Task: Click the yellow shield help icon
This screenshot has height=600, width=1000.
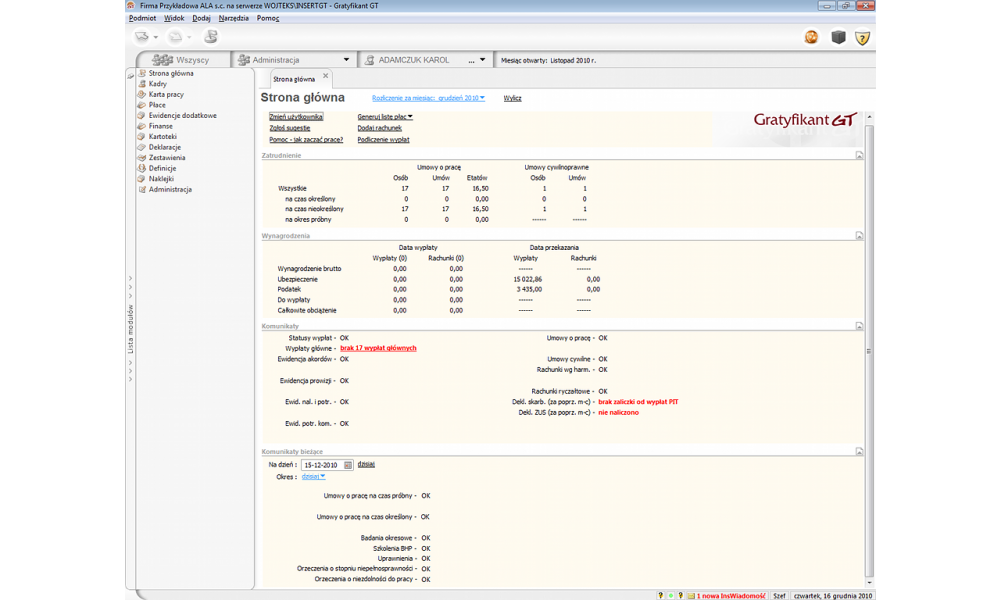Action: point(862,38)
